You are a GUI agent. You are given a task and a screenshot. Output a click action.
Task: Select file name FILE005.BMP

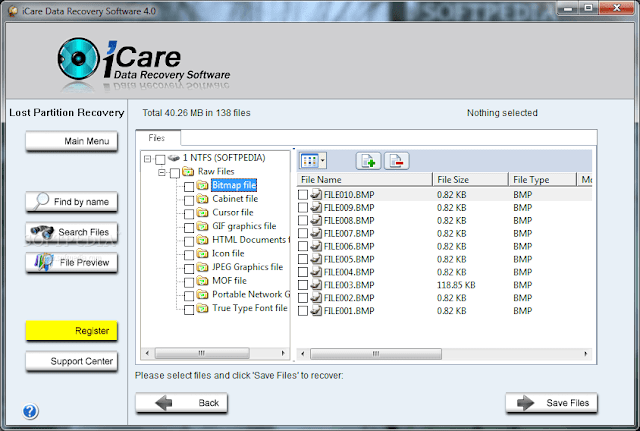tap(349, 259)
